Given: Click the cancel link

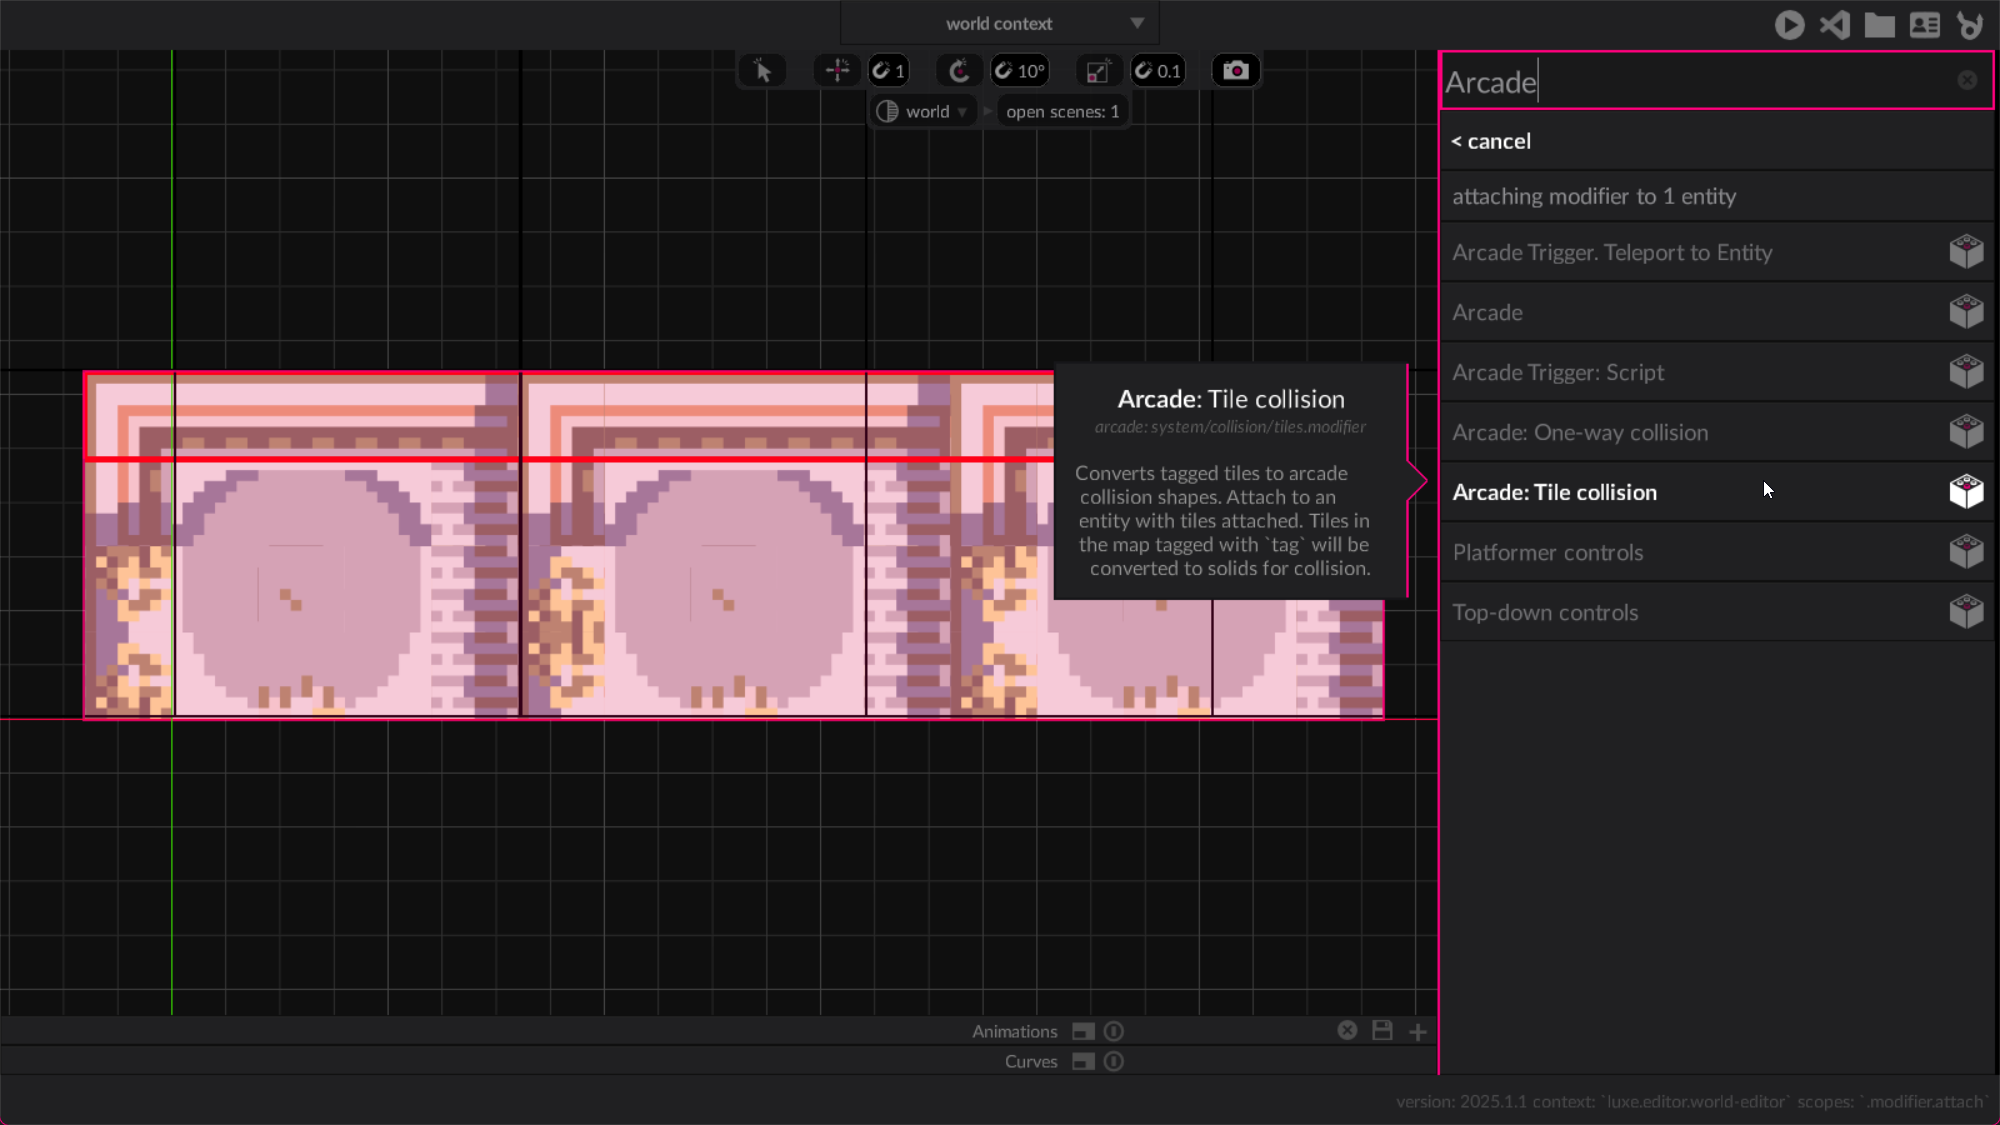Looking at the screenshot, I should click(x=1491, y=141).
